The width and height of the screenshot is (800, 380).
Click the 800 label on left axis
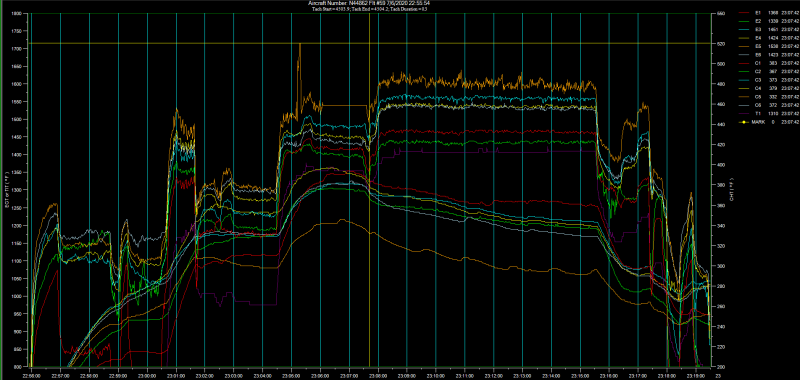(x=18, y=367)
